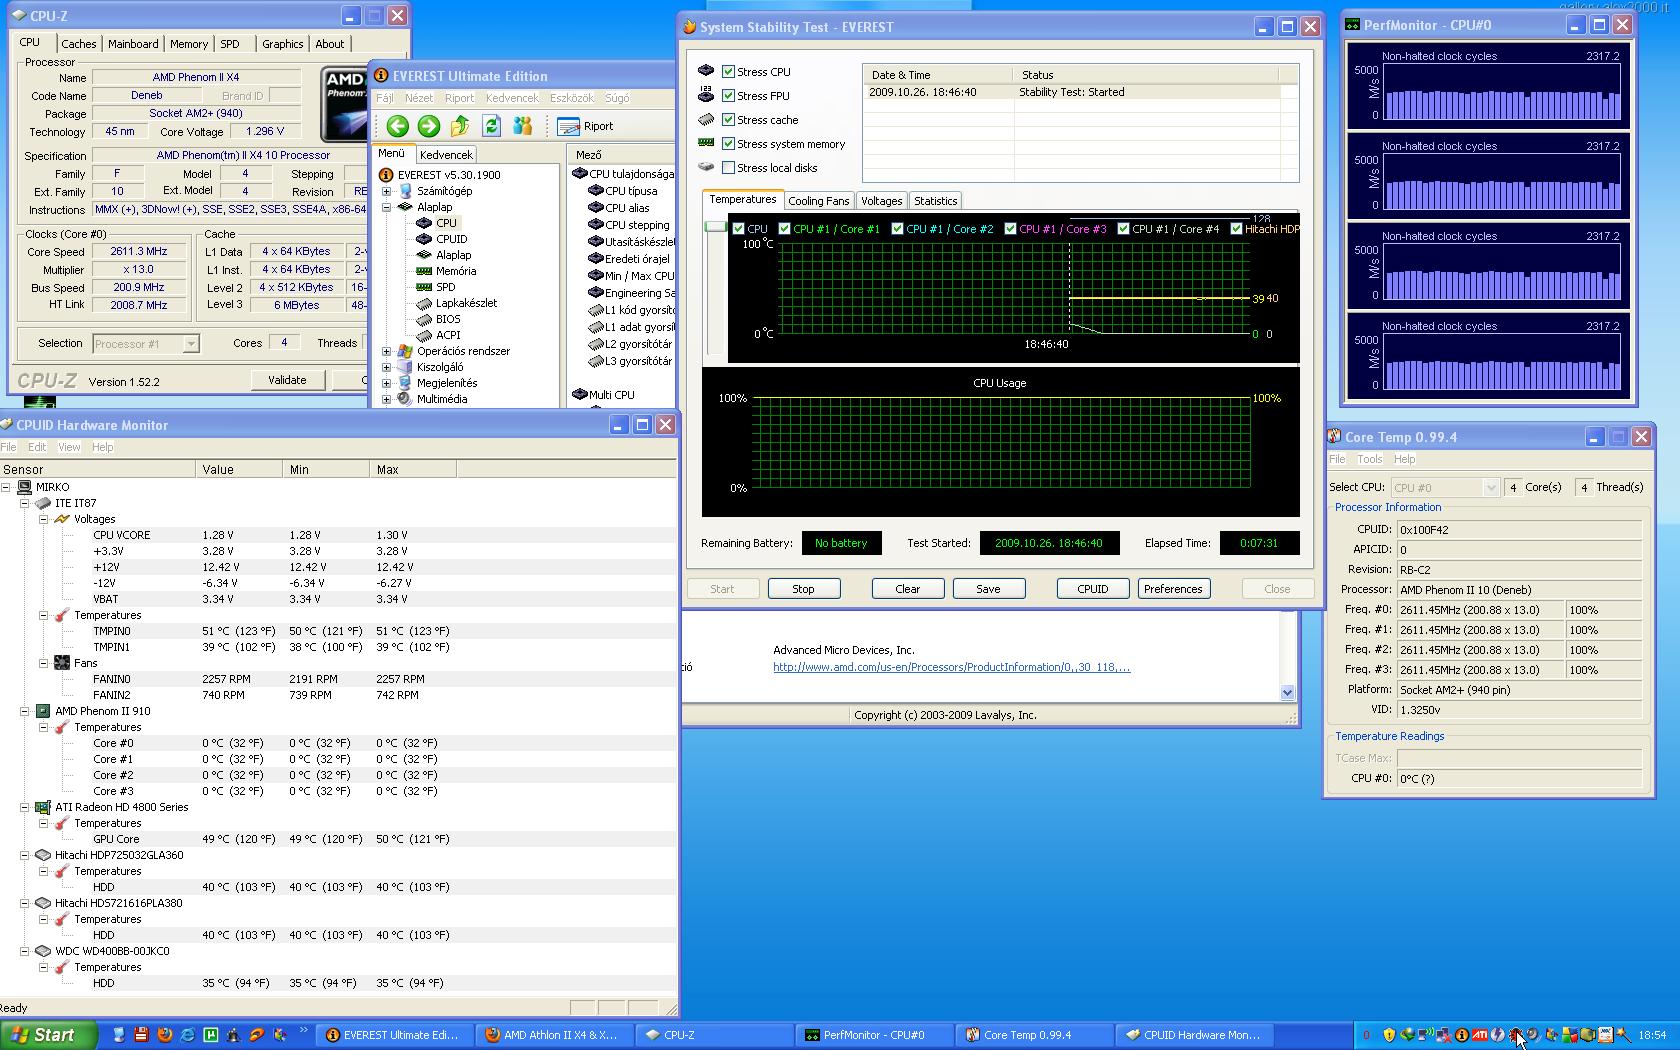Viewport: 1680px width, 1050px height.
Task: Switch to the Cooling Fans tab
Action: click(819, 201)
